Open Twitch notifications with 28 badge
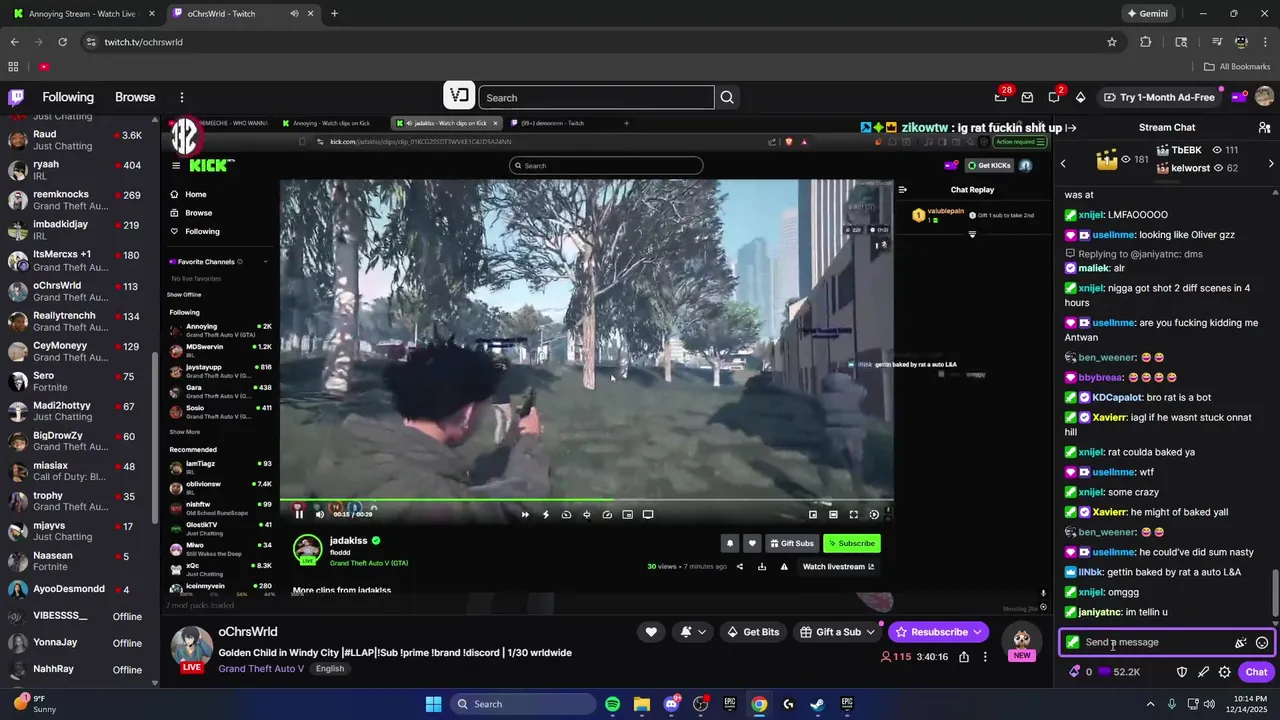 click(x=1001, y=97)
